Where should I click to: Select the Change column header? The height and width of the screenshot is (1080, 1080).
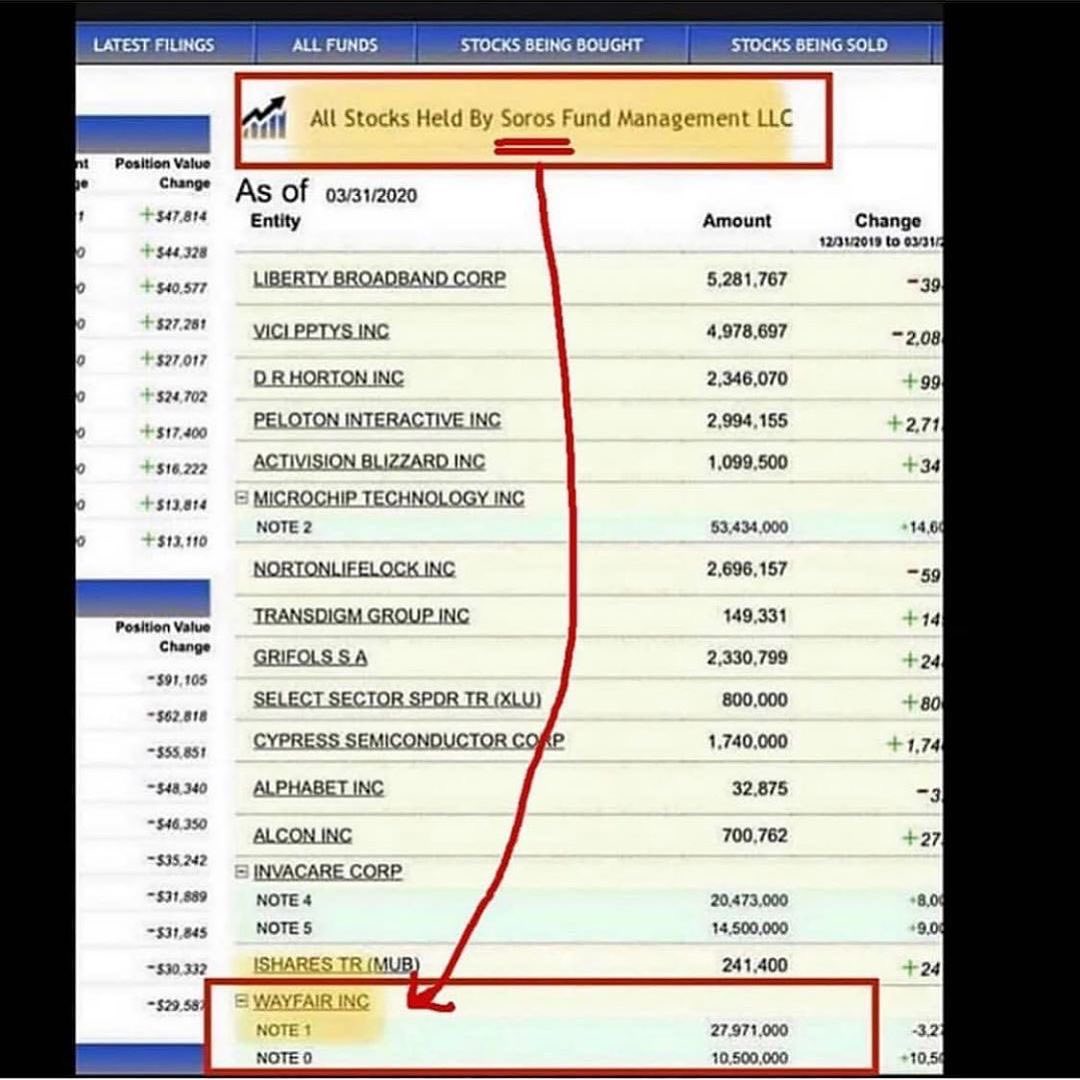tap(888, 221)
